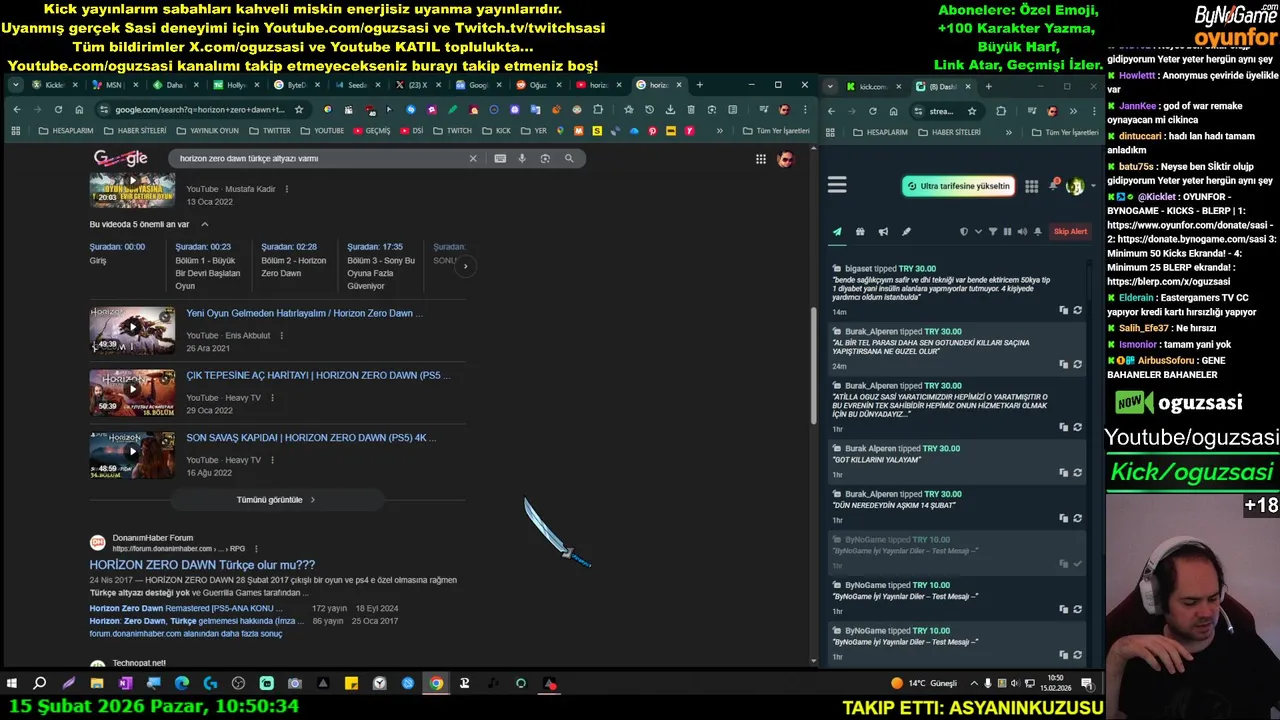
Task: Open tab search dropdown in Google window
Action: point(15,85)
